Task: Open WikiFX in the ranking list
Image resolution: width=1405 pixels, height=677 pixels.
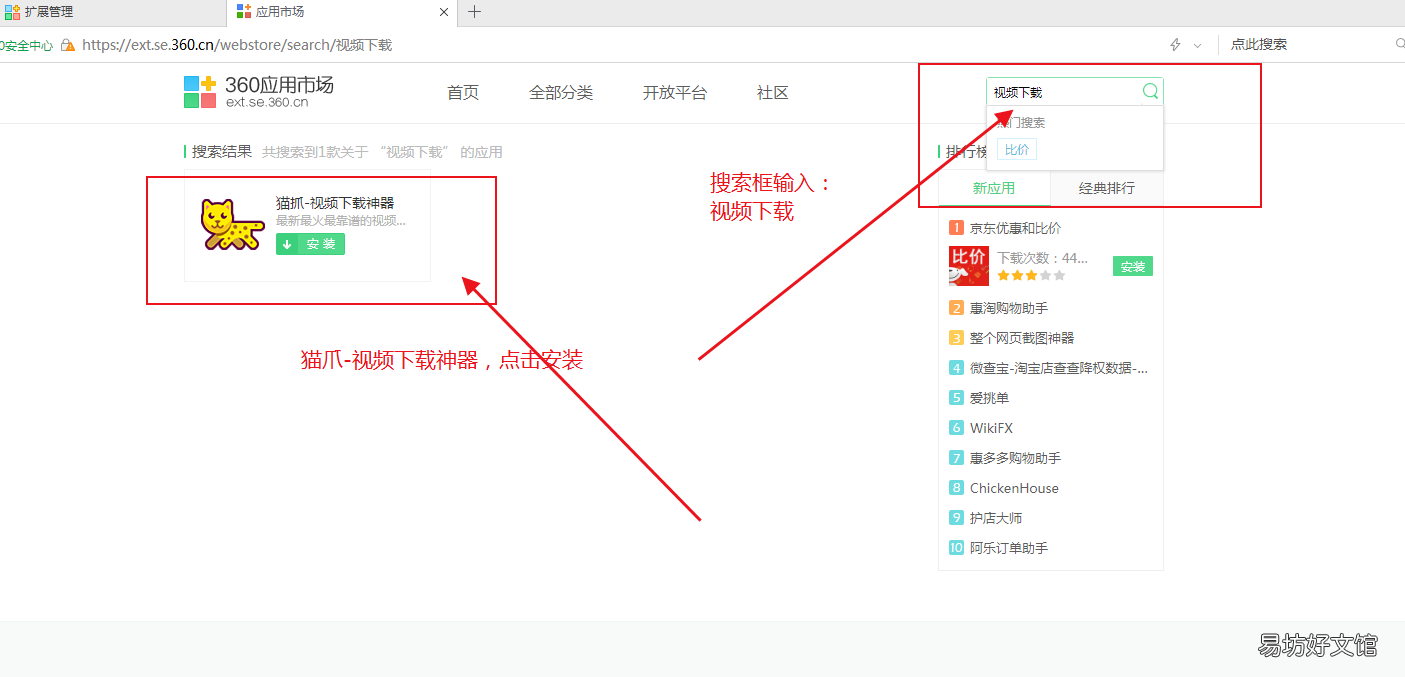Action: (x=991, y=428)
